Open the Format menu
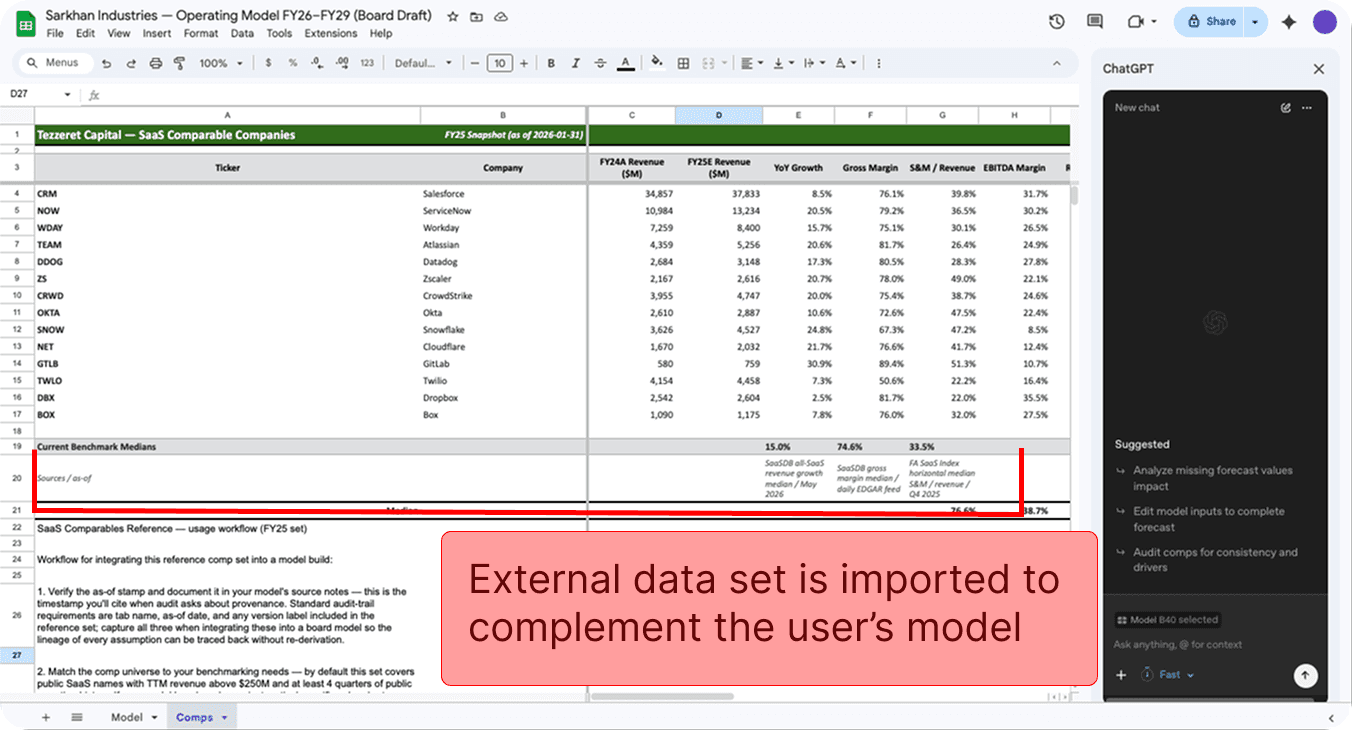Viewport: 1353px width, 731px height. pos(201,33)
